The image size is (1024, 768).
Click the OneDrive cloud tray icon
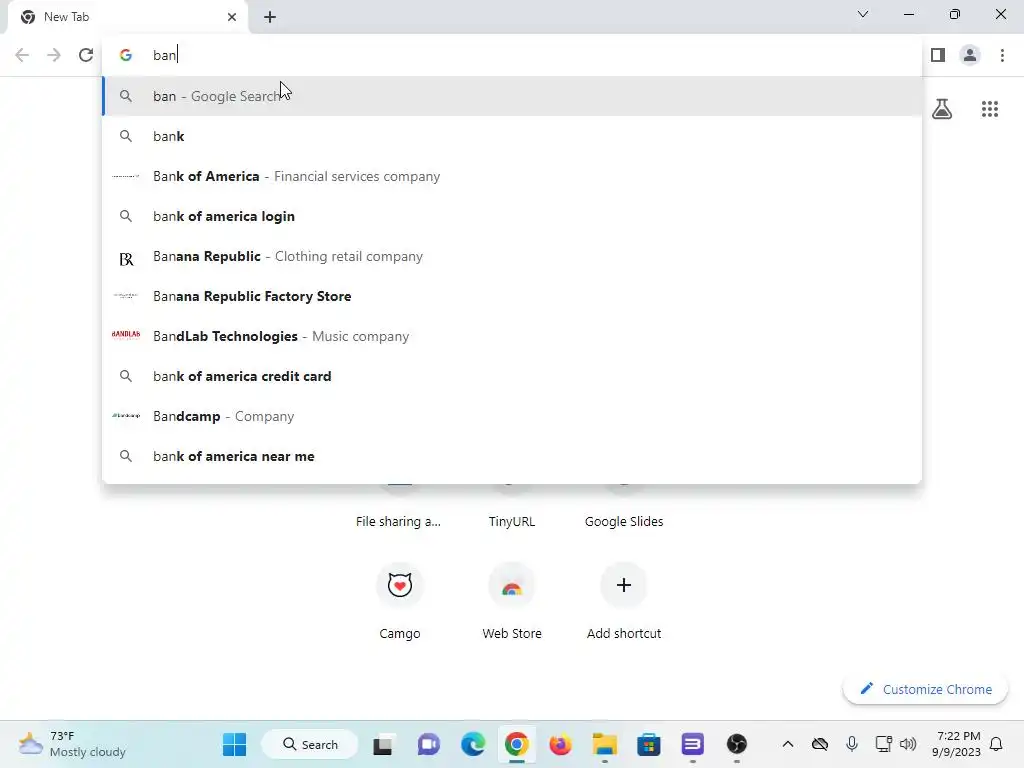(x=820, y=744)
